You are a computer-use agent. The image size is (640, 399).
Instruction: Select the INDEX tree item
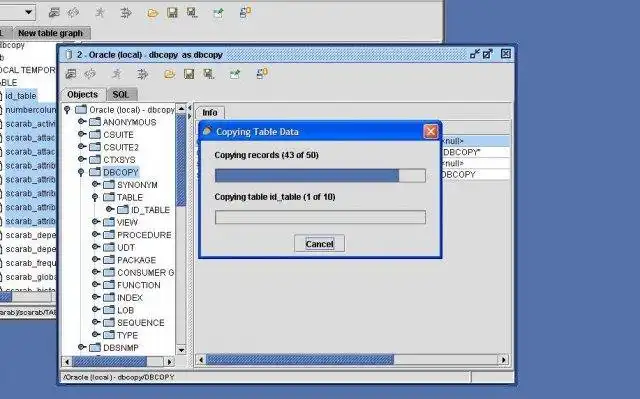click(x=130, y=298)
